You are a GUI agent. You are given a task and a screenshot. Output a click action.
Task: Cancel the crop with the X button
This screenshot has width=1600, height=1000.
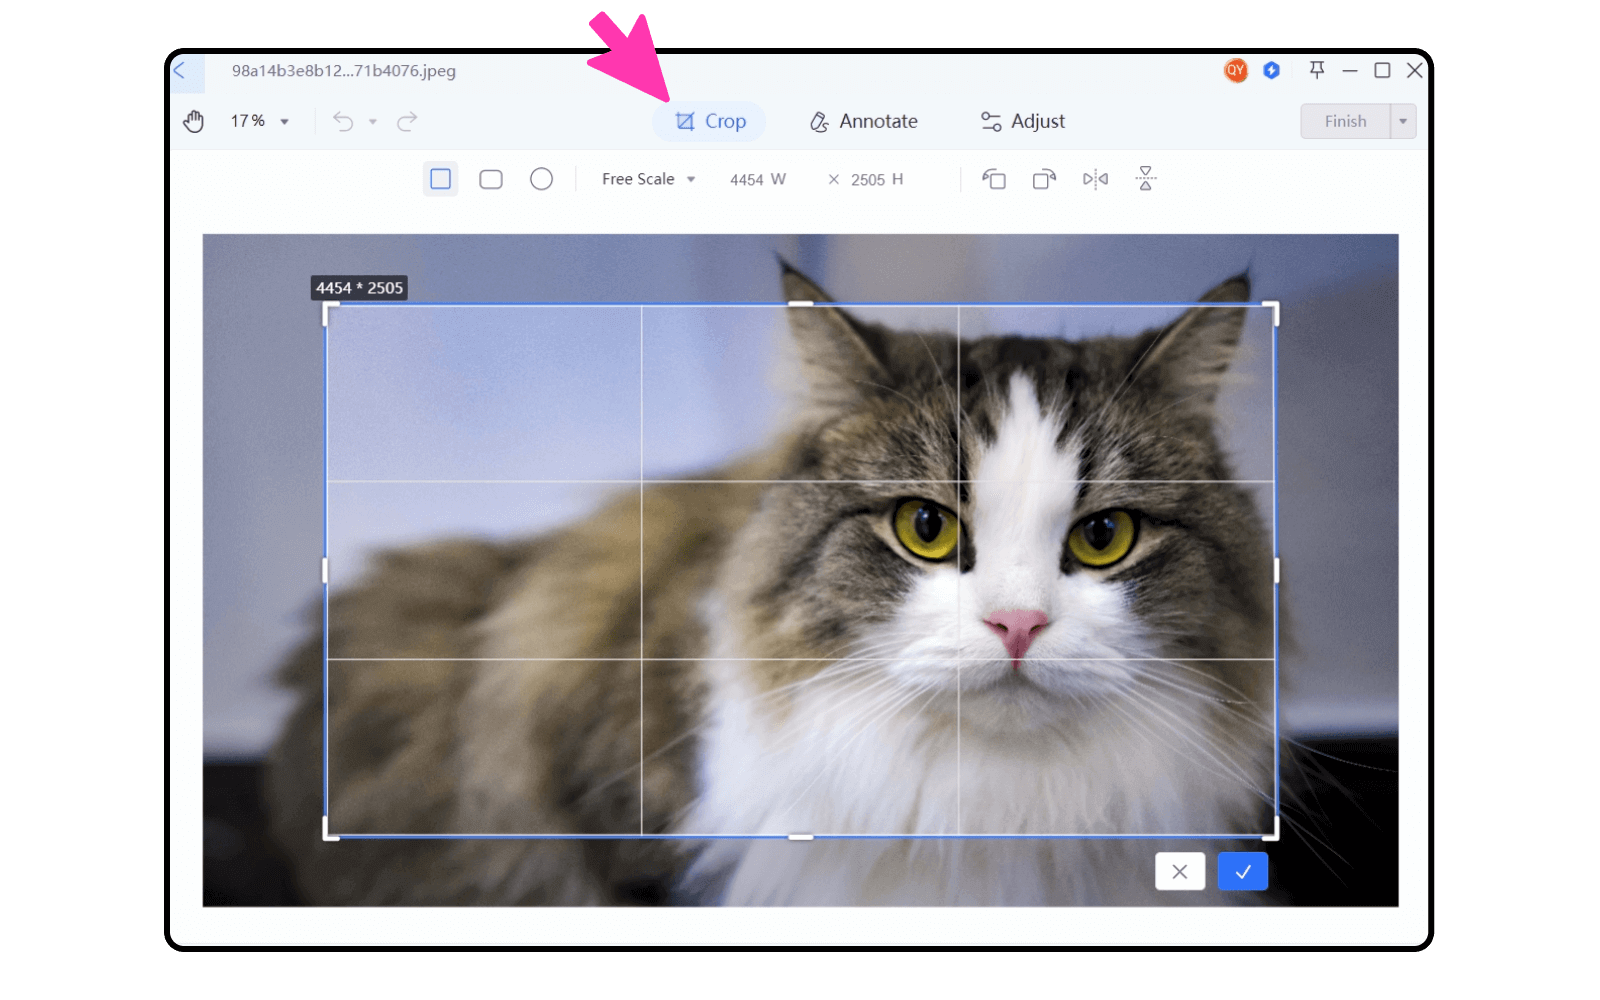click(x=1180, y=872)
